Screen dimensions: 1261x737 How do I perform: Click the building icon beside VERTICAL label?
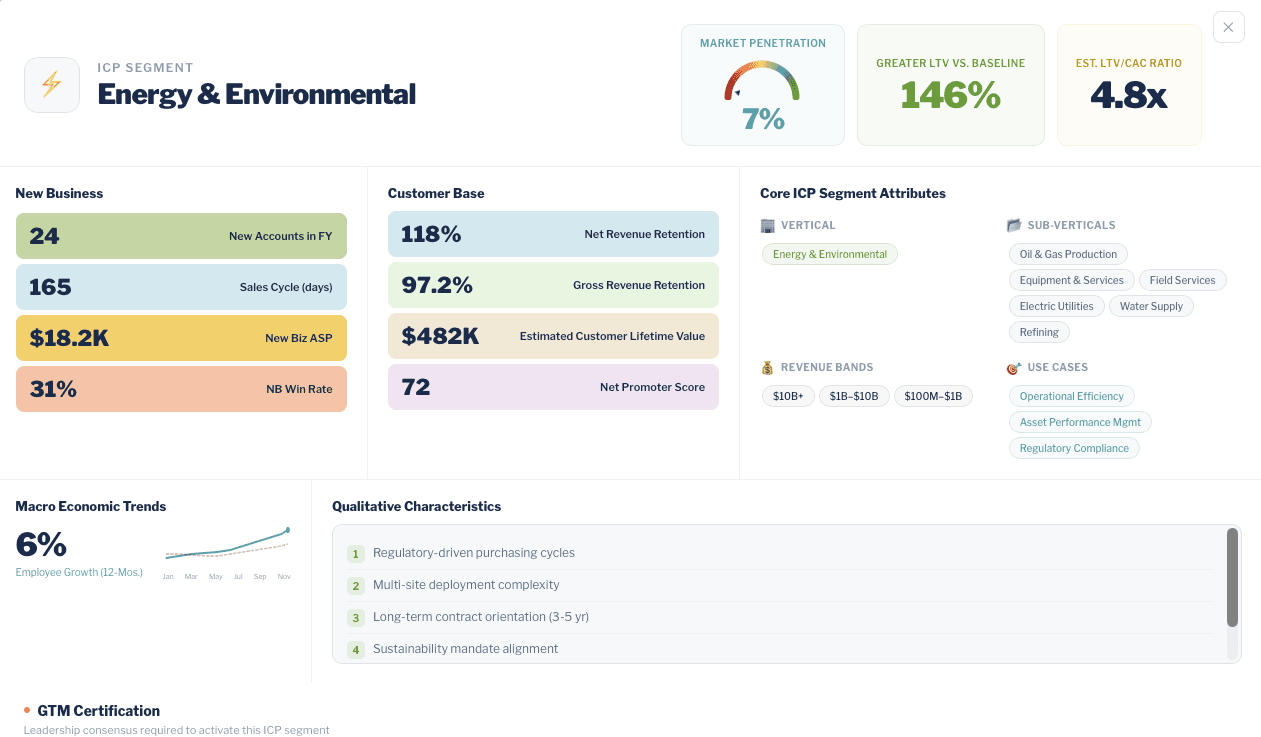[767, 225]
